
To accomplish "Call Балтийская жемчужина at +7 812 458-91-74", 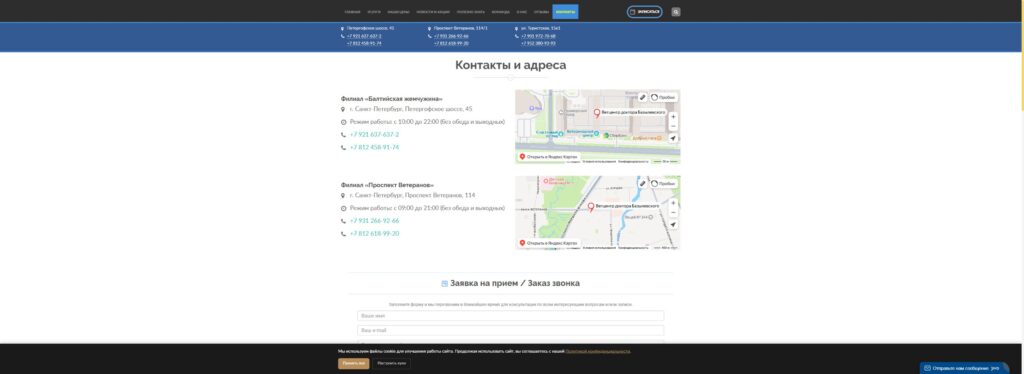I will 374,148.
